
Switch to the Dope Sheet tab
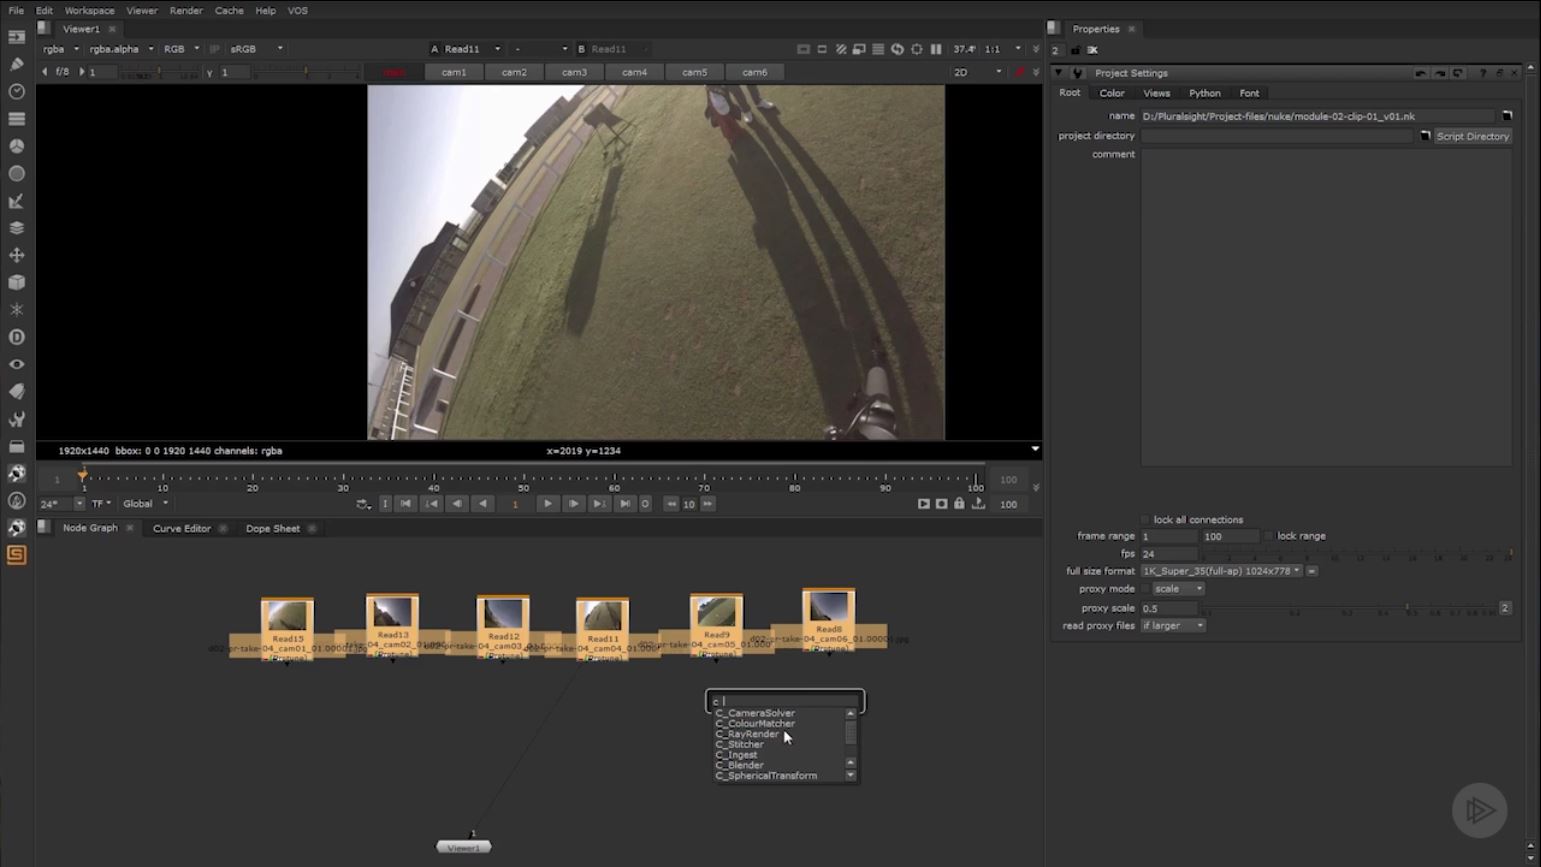273,528
